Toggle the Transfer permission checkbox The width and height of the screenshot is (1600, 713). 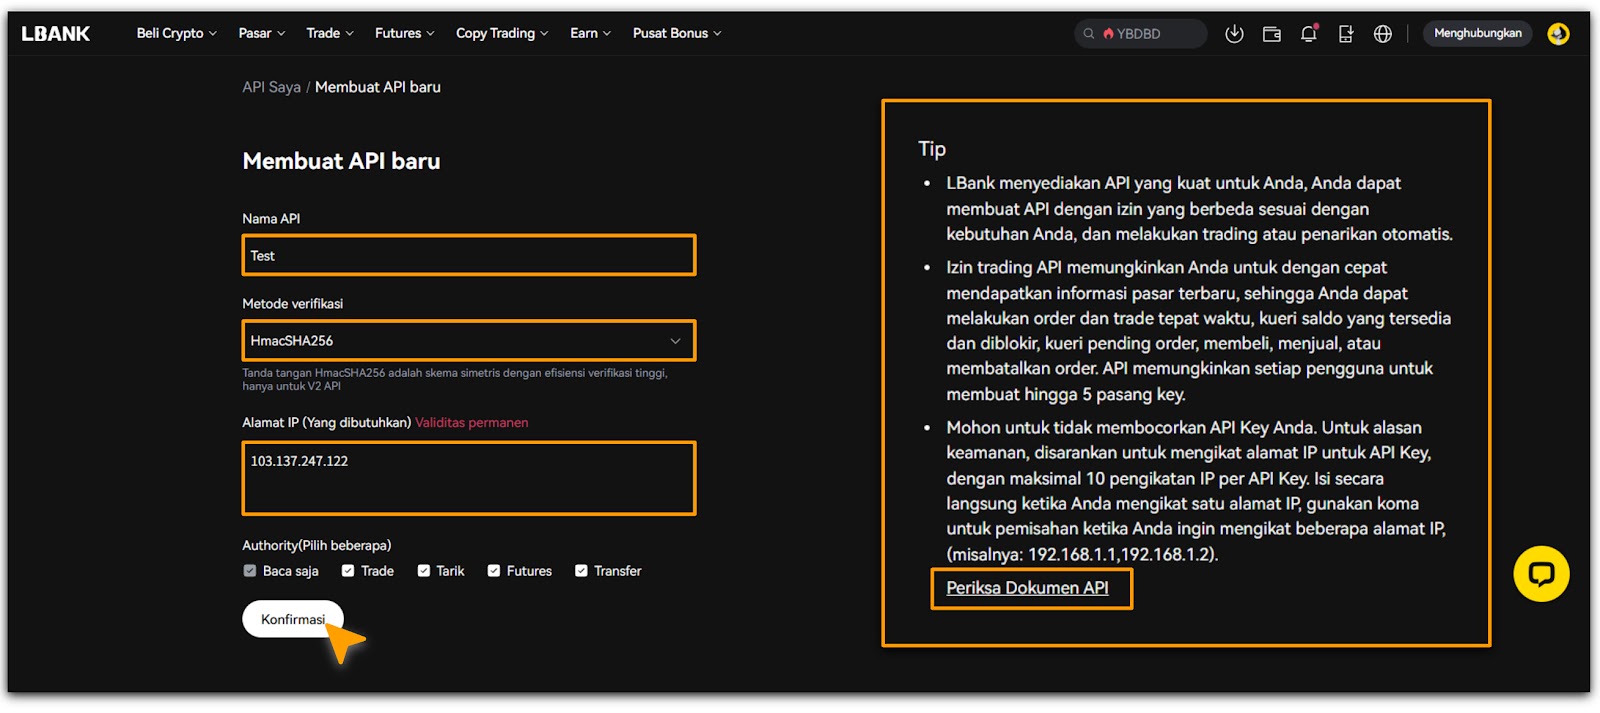pyautogui.click(x=581, y=571)
